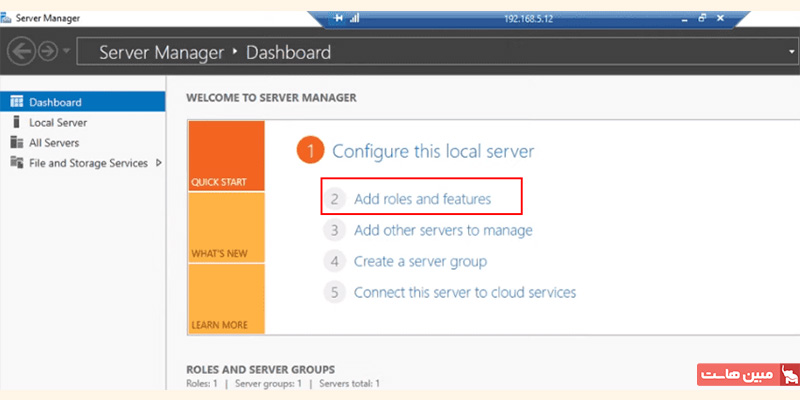
Task: Click the Roles: 1 text
Action: (x=202, y=383)
